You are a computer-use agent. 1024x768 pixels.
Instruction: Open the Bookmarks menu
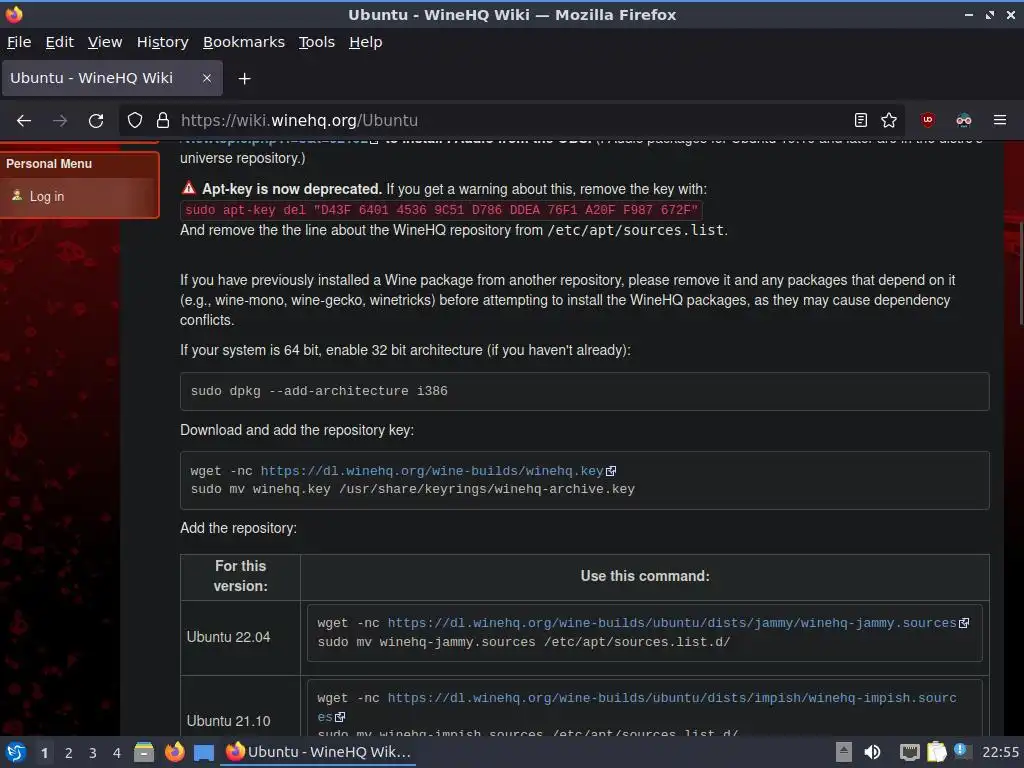click(244, 42)
